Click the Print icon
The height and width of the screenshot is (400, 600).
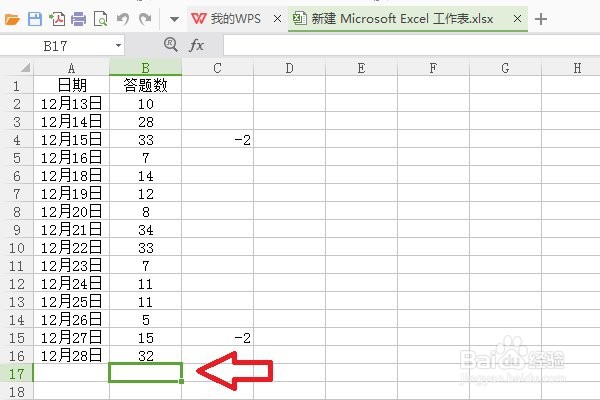78,19
